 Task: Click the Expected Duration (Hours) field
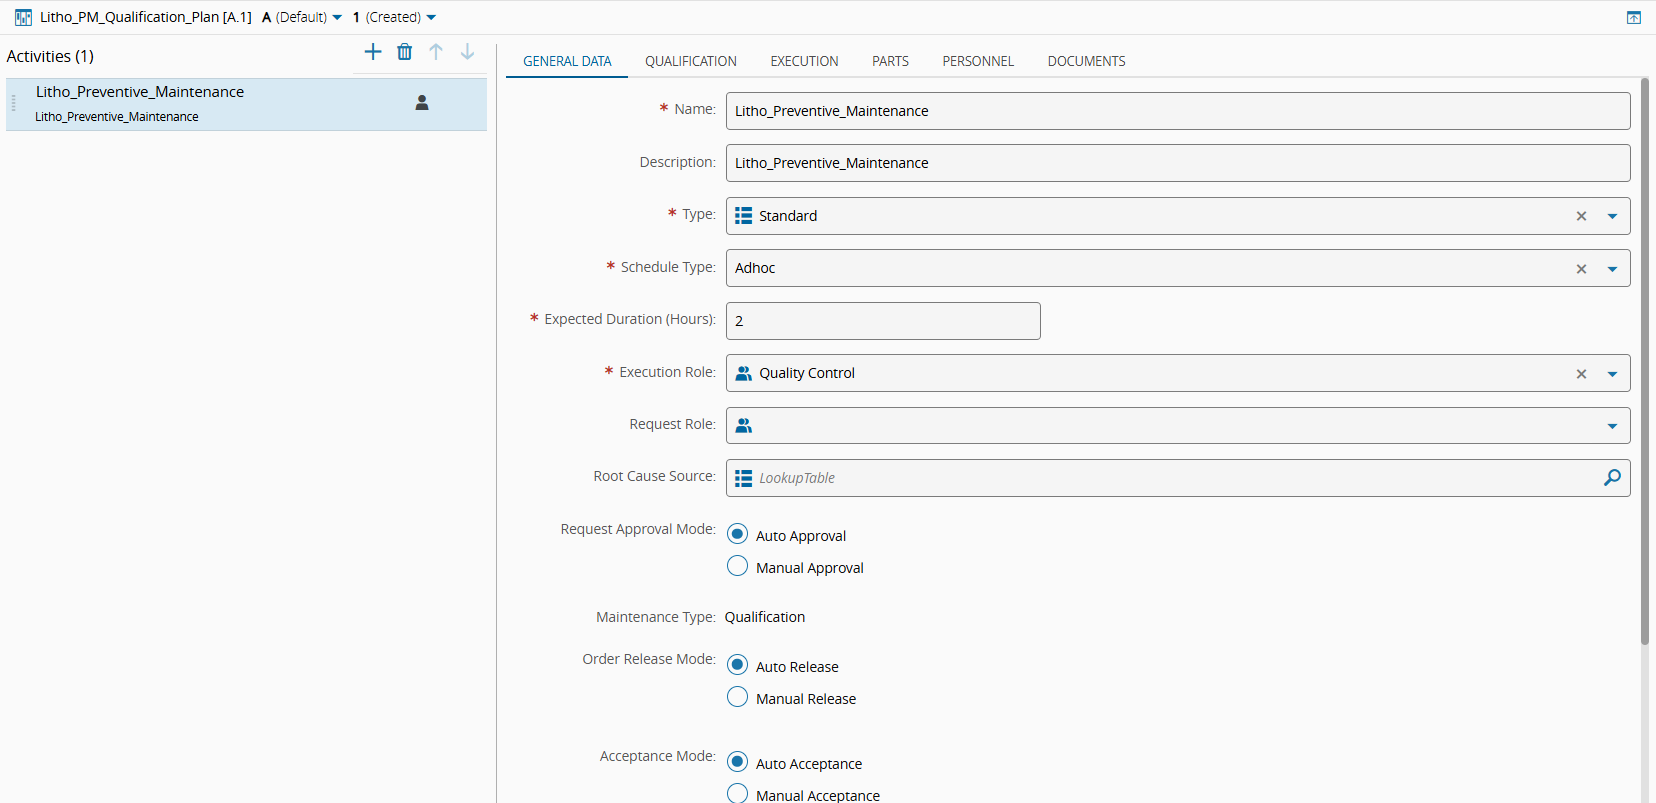[x=882, y=321]
